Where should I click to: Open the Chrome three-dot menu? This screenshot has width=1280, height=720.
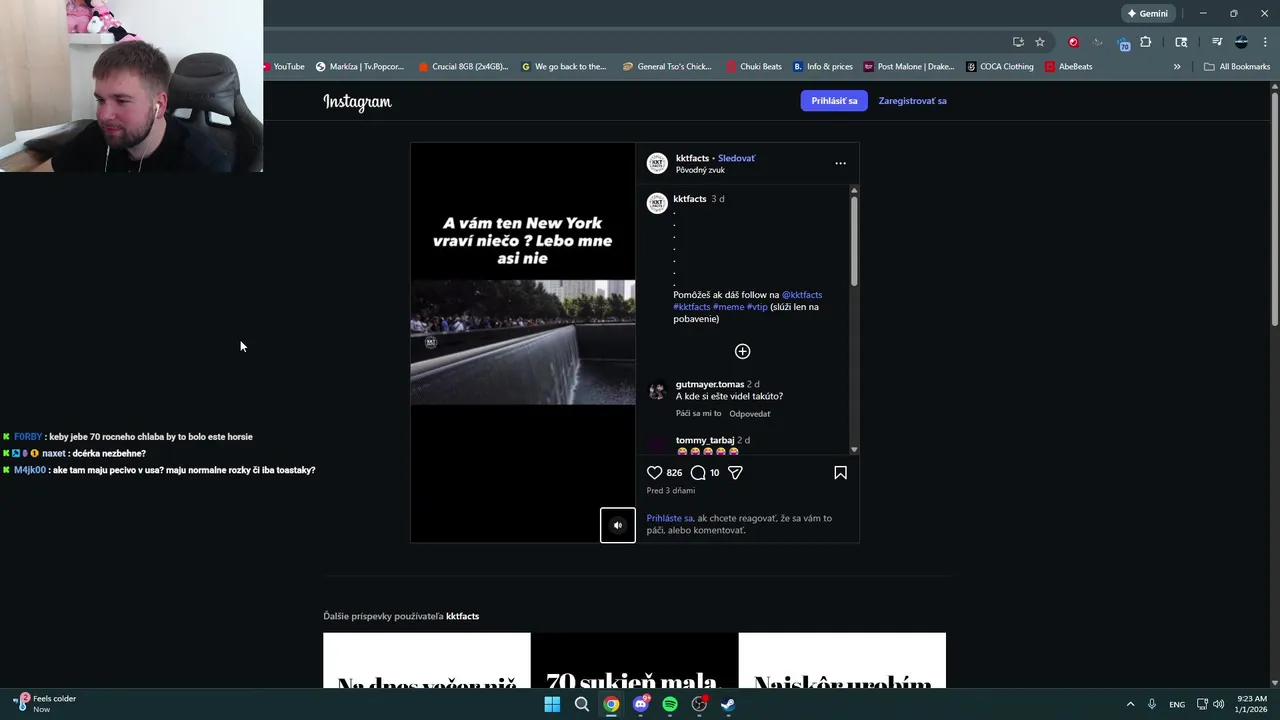coord(1263,42)
